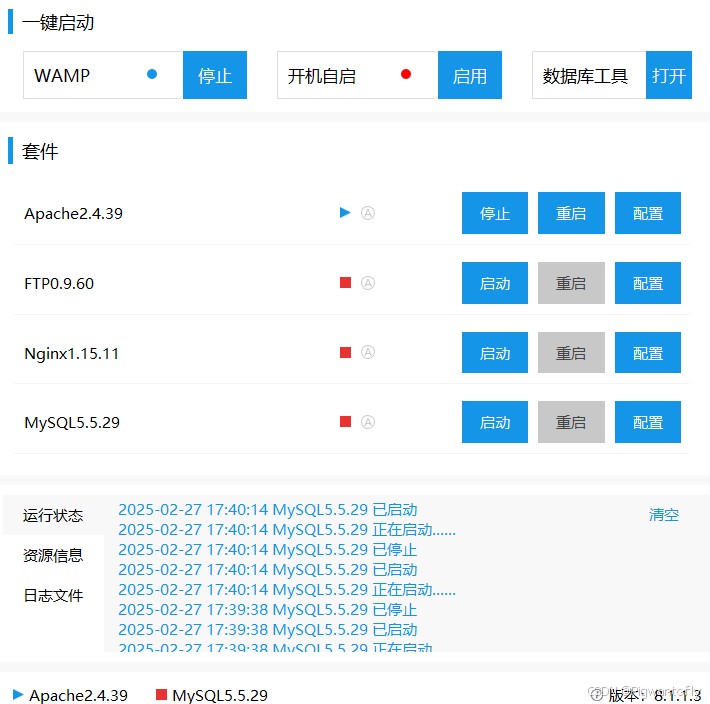This screenshot has width=710, height=704.
Task: Toggle Apache2.4.39 auto-start A icon
Action: tap(368, 213)
